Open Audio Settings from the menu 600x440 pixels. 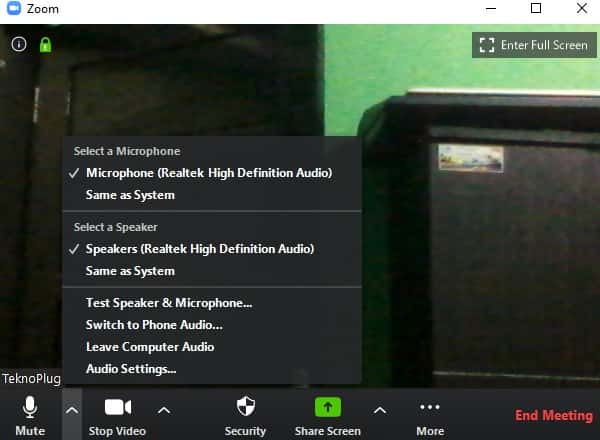click(x=212, y=369)
